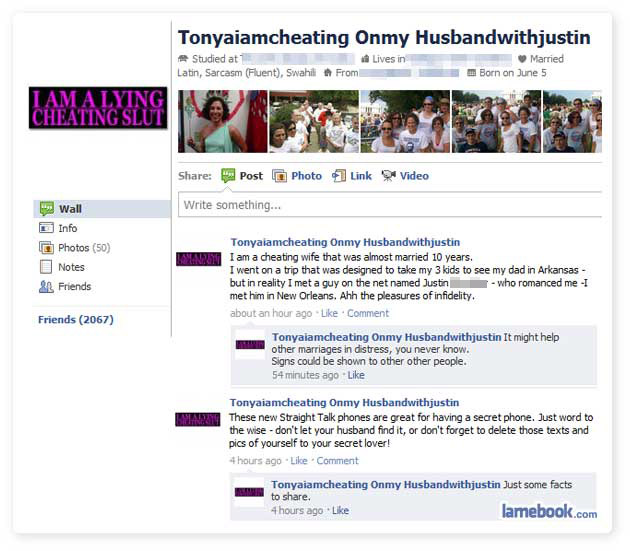The height and width of the screenshot is (551, 630).
Task: Click the calendar icon beside Born on June 5
Action: pyautogui.click(x=472, y=73)
